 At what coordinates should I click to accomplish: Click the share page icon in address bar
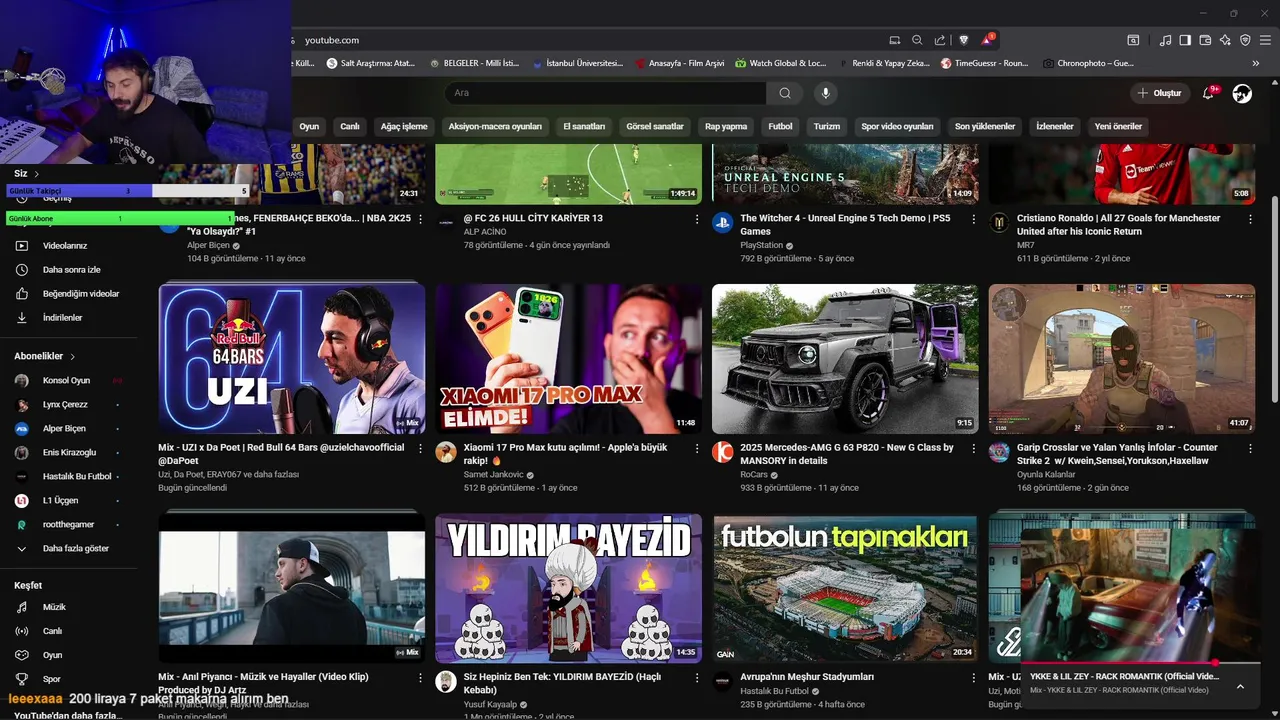point(940,40)
